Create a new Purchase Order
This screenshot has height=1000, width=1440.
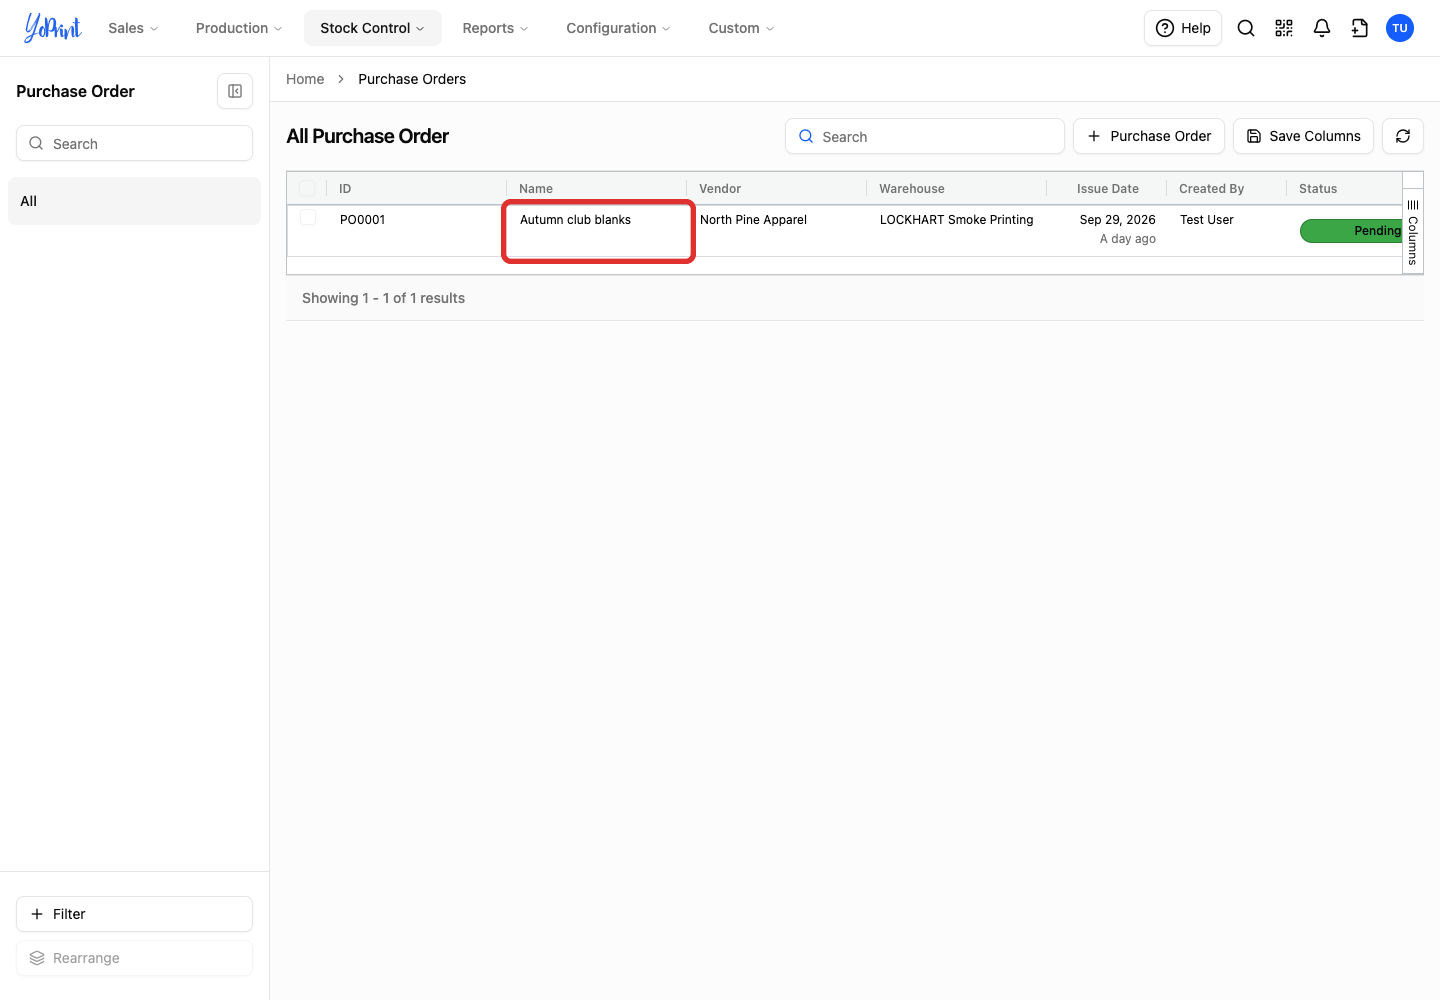(1149, 136)
